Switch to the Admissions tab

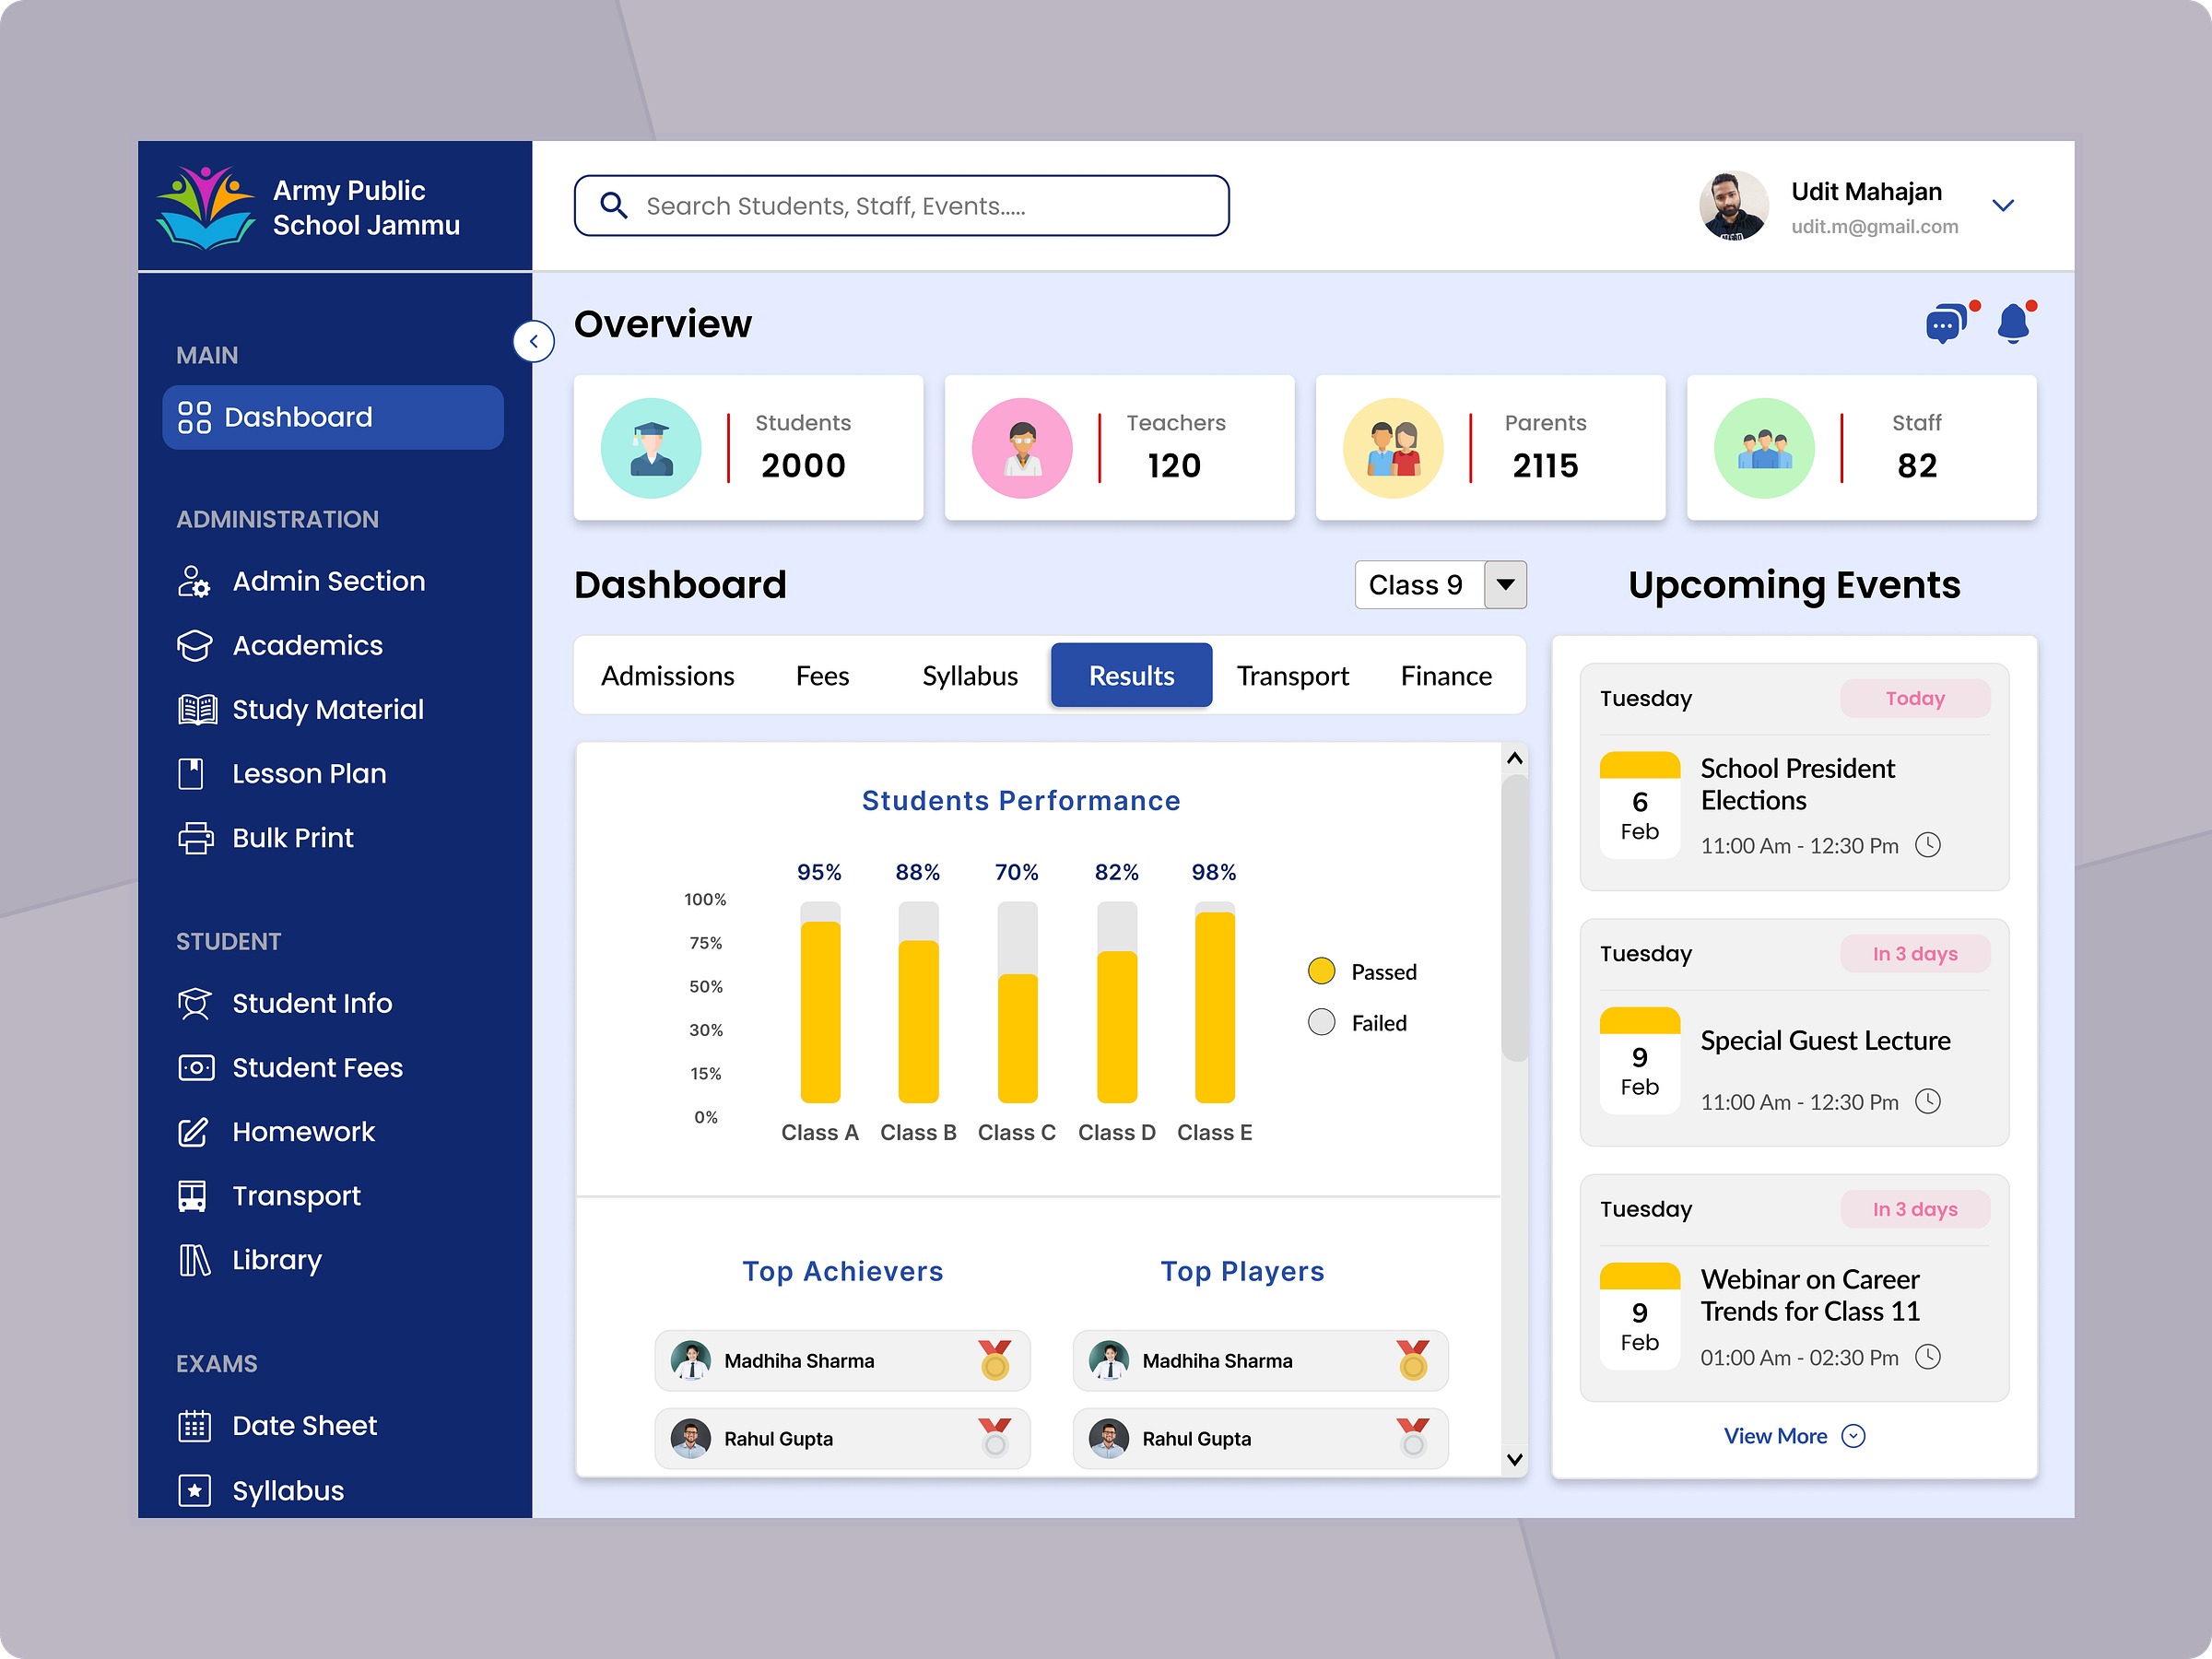(x=667, y=675)
